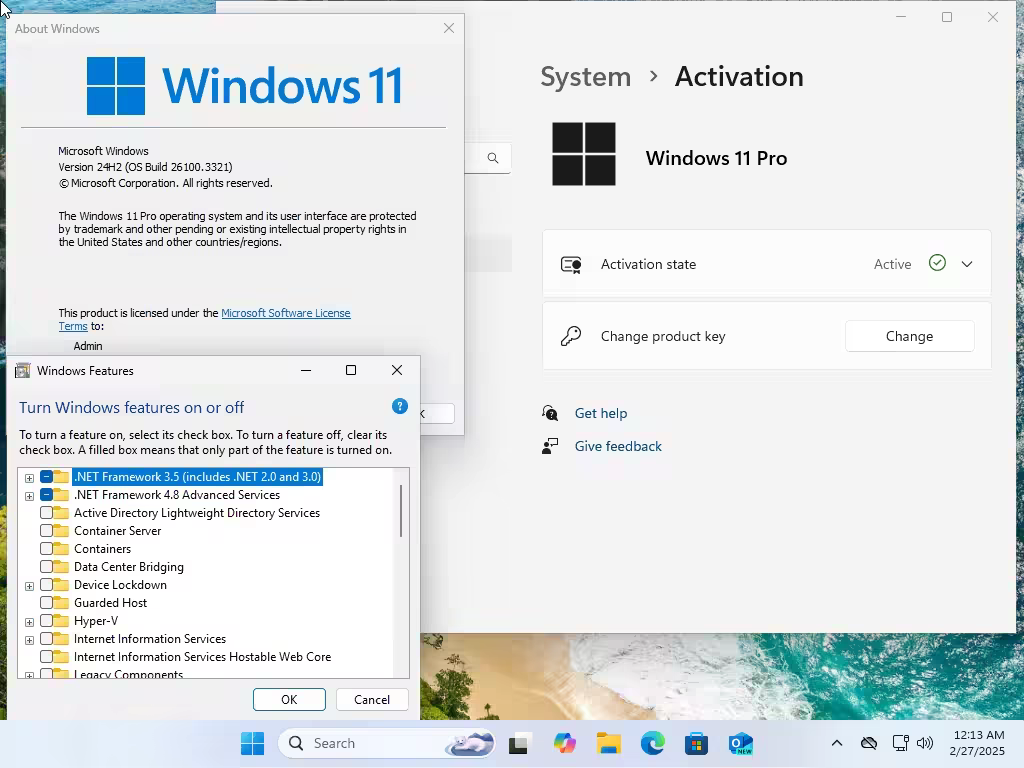The image size is (1024, 768).
Task: Click the Give feedback person icon
Action: tap(550, 446)
